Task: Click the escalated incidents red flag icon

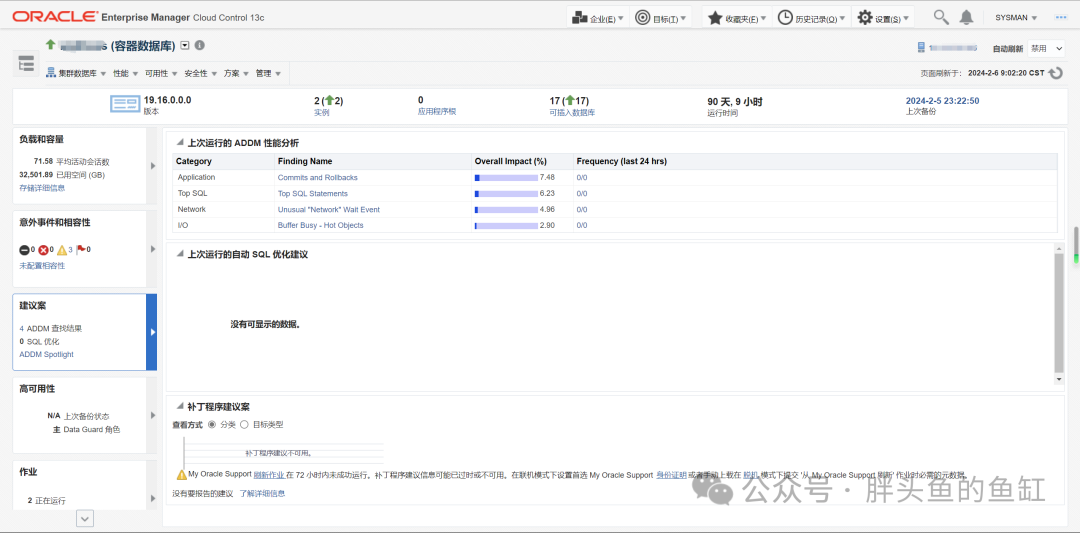Action: pos(80,249)
